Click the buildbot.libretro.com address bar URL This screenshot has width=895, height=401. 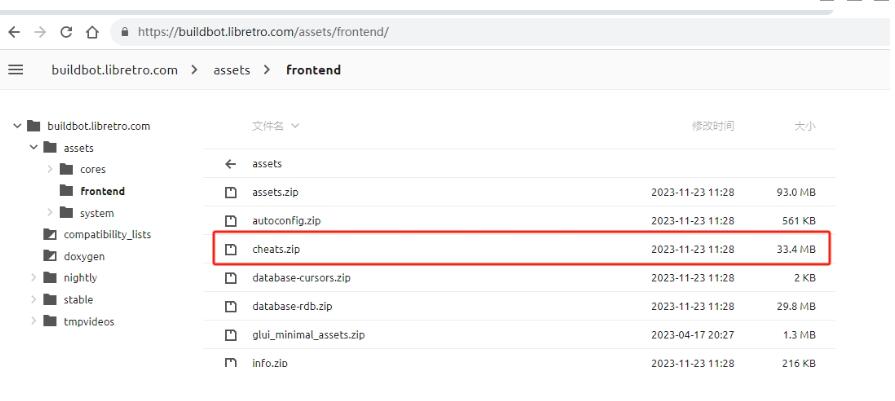pos(263,32)
